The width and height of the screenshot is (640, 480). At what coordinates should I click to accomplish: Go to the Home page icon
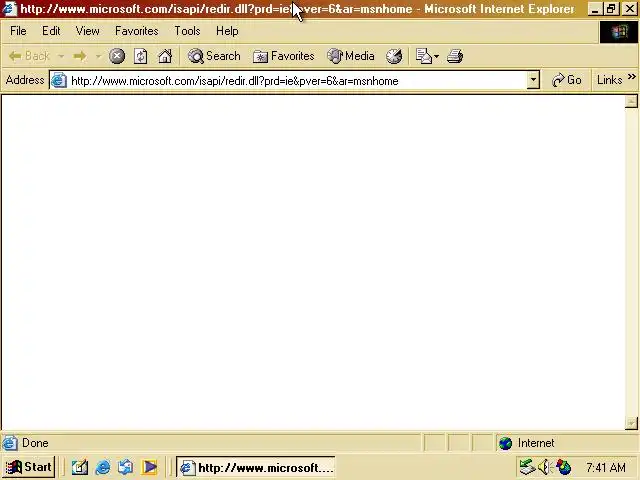[x=165, y=56]
